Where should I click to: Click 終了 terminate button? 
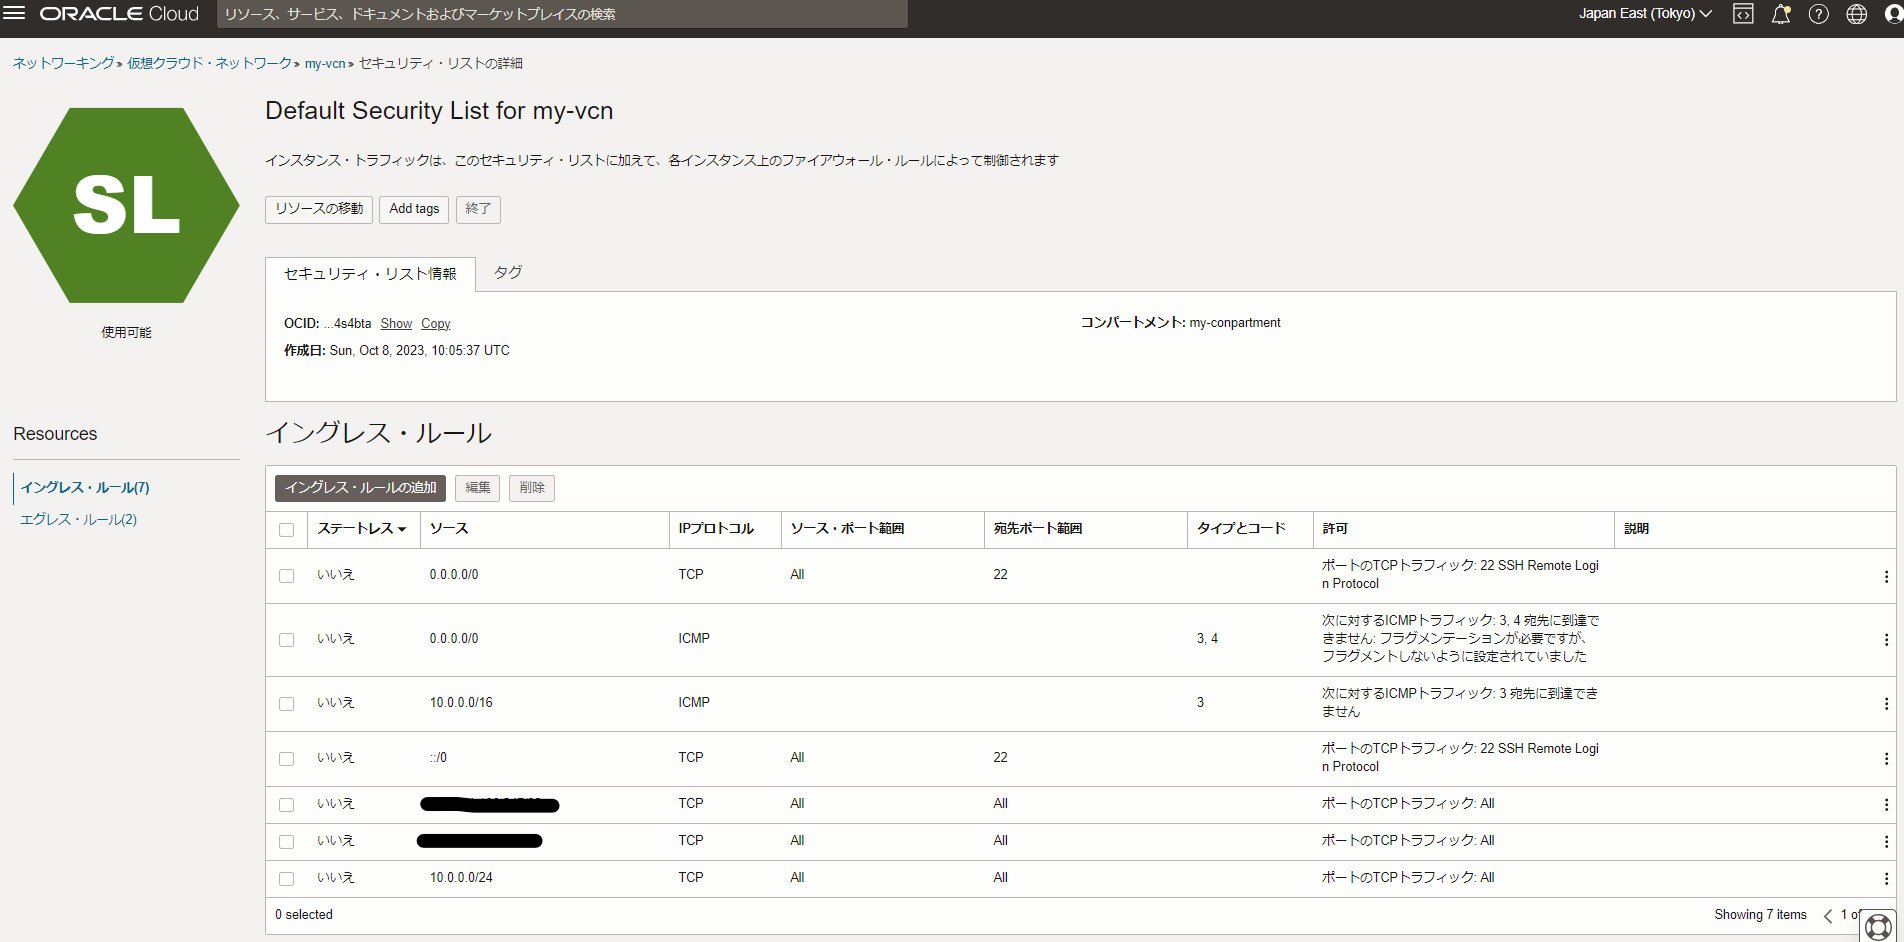(478, 209)
